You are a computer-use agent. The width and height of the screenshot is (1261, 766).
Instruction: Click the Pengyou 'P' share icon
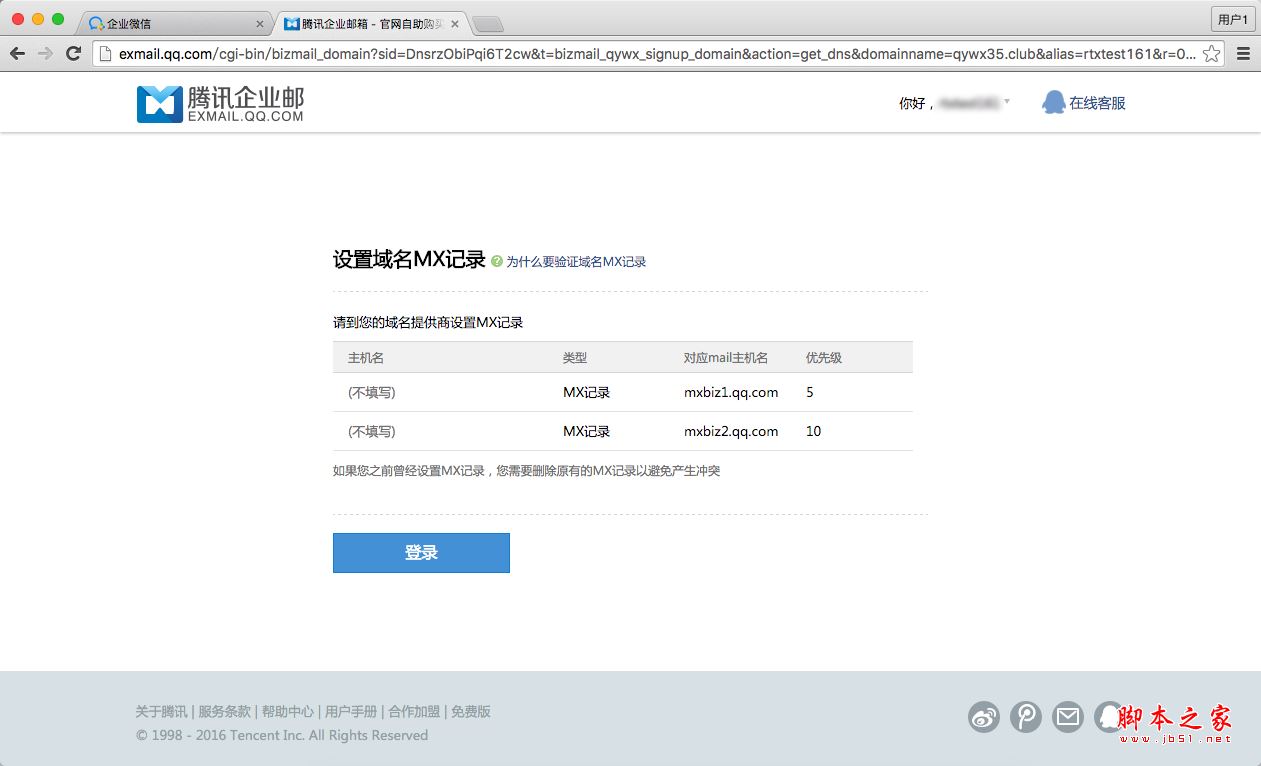(1025, 717)
